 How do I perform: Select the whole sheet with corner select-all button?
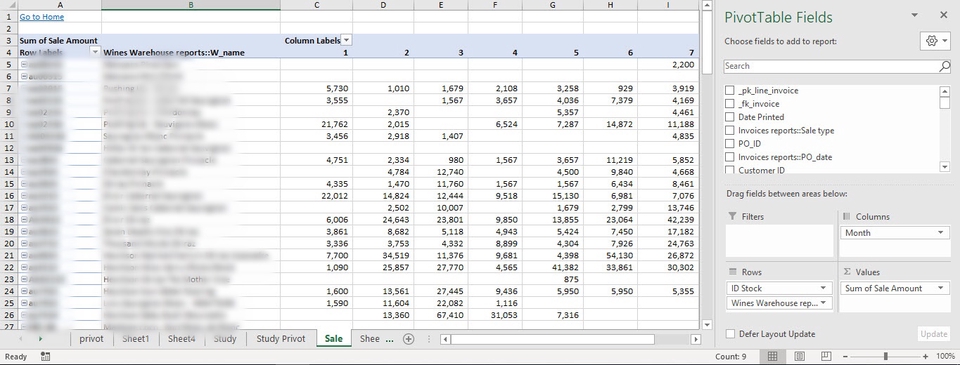tap(9, 5)
